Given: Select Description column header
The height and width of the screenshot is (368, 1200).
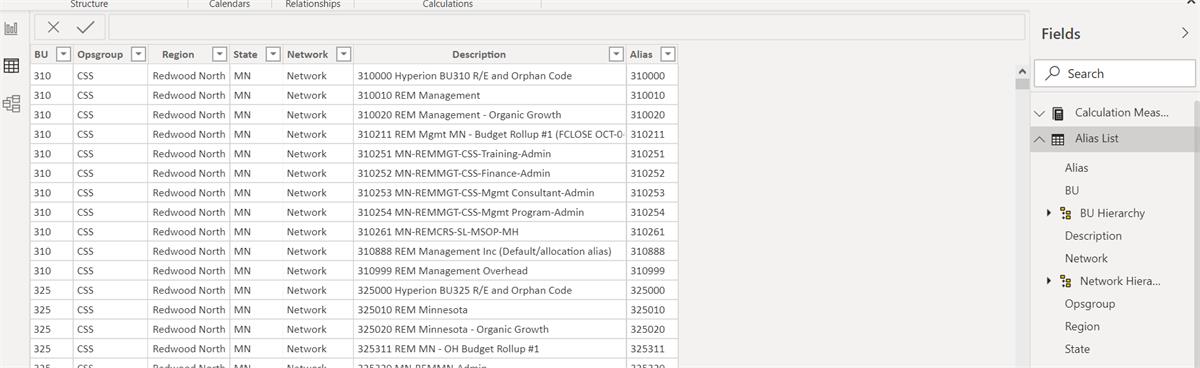Looking at the screenshot, I should [479, 55].
